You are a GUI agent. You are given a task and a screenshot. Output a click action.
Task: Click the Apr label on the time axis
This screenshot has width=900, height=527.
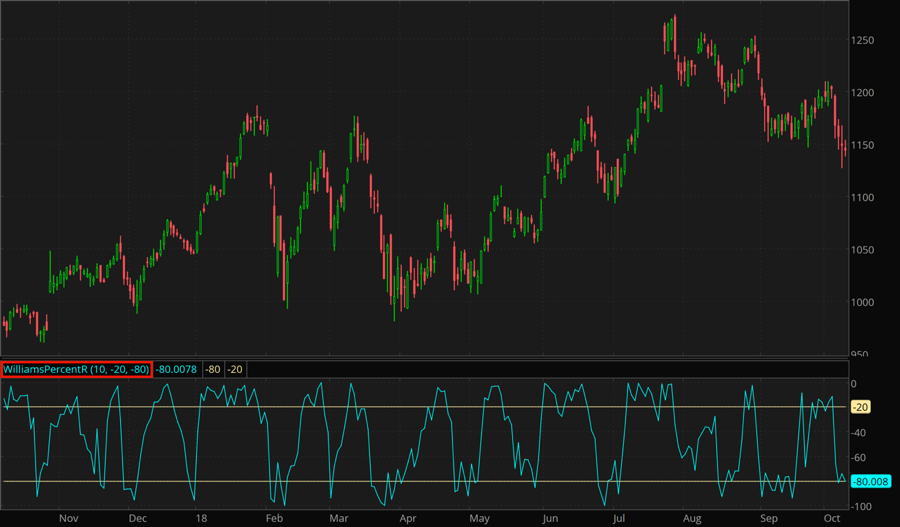click(x=407, y=519)
